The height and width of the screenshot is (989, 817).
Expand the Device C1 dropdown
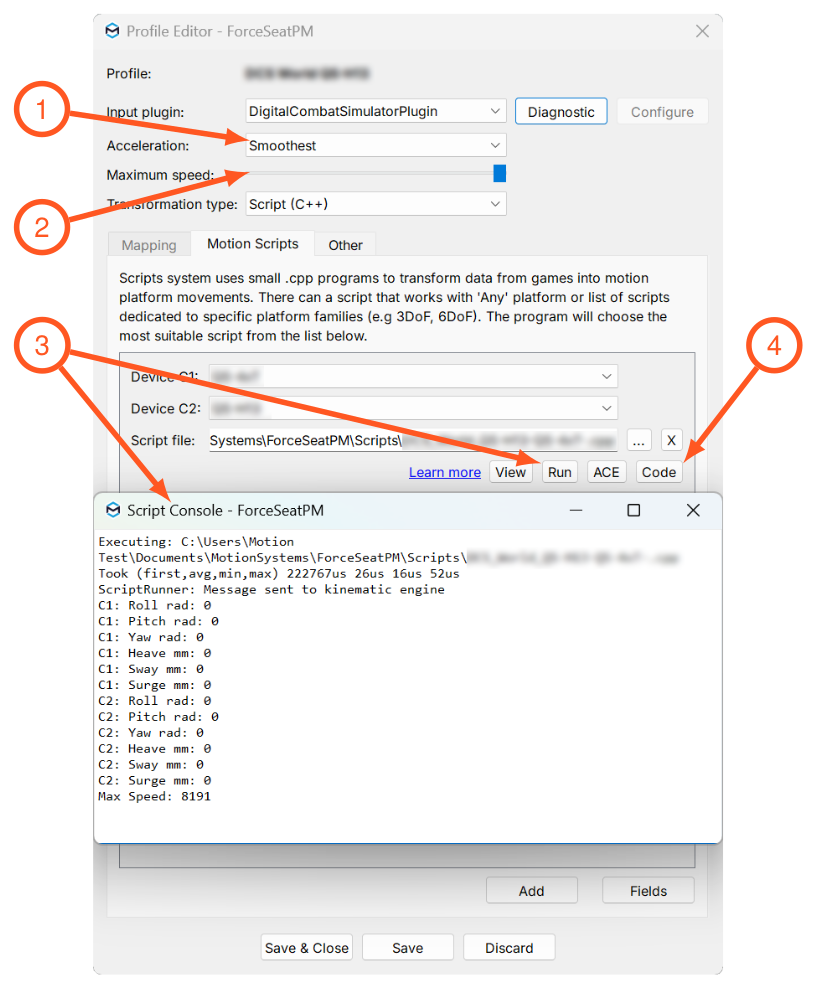[413, 377]
